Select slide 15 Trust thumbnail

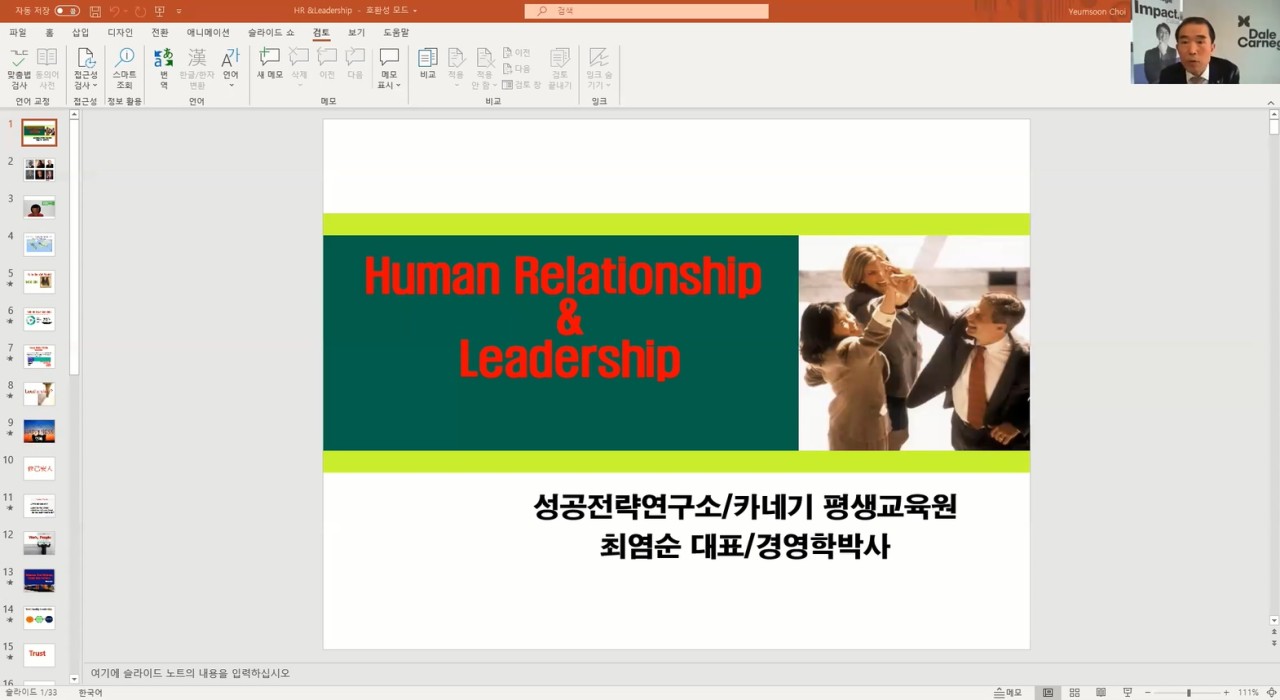[x=39, y=654]
